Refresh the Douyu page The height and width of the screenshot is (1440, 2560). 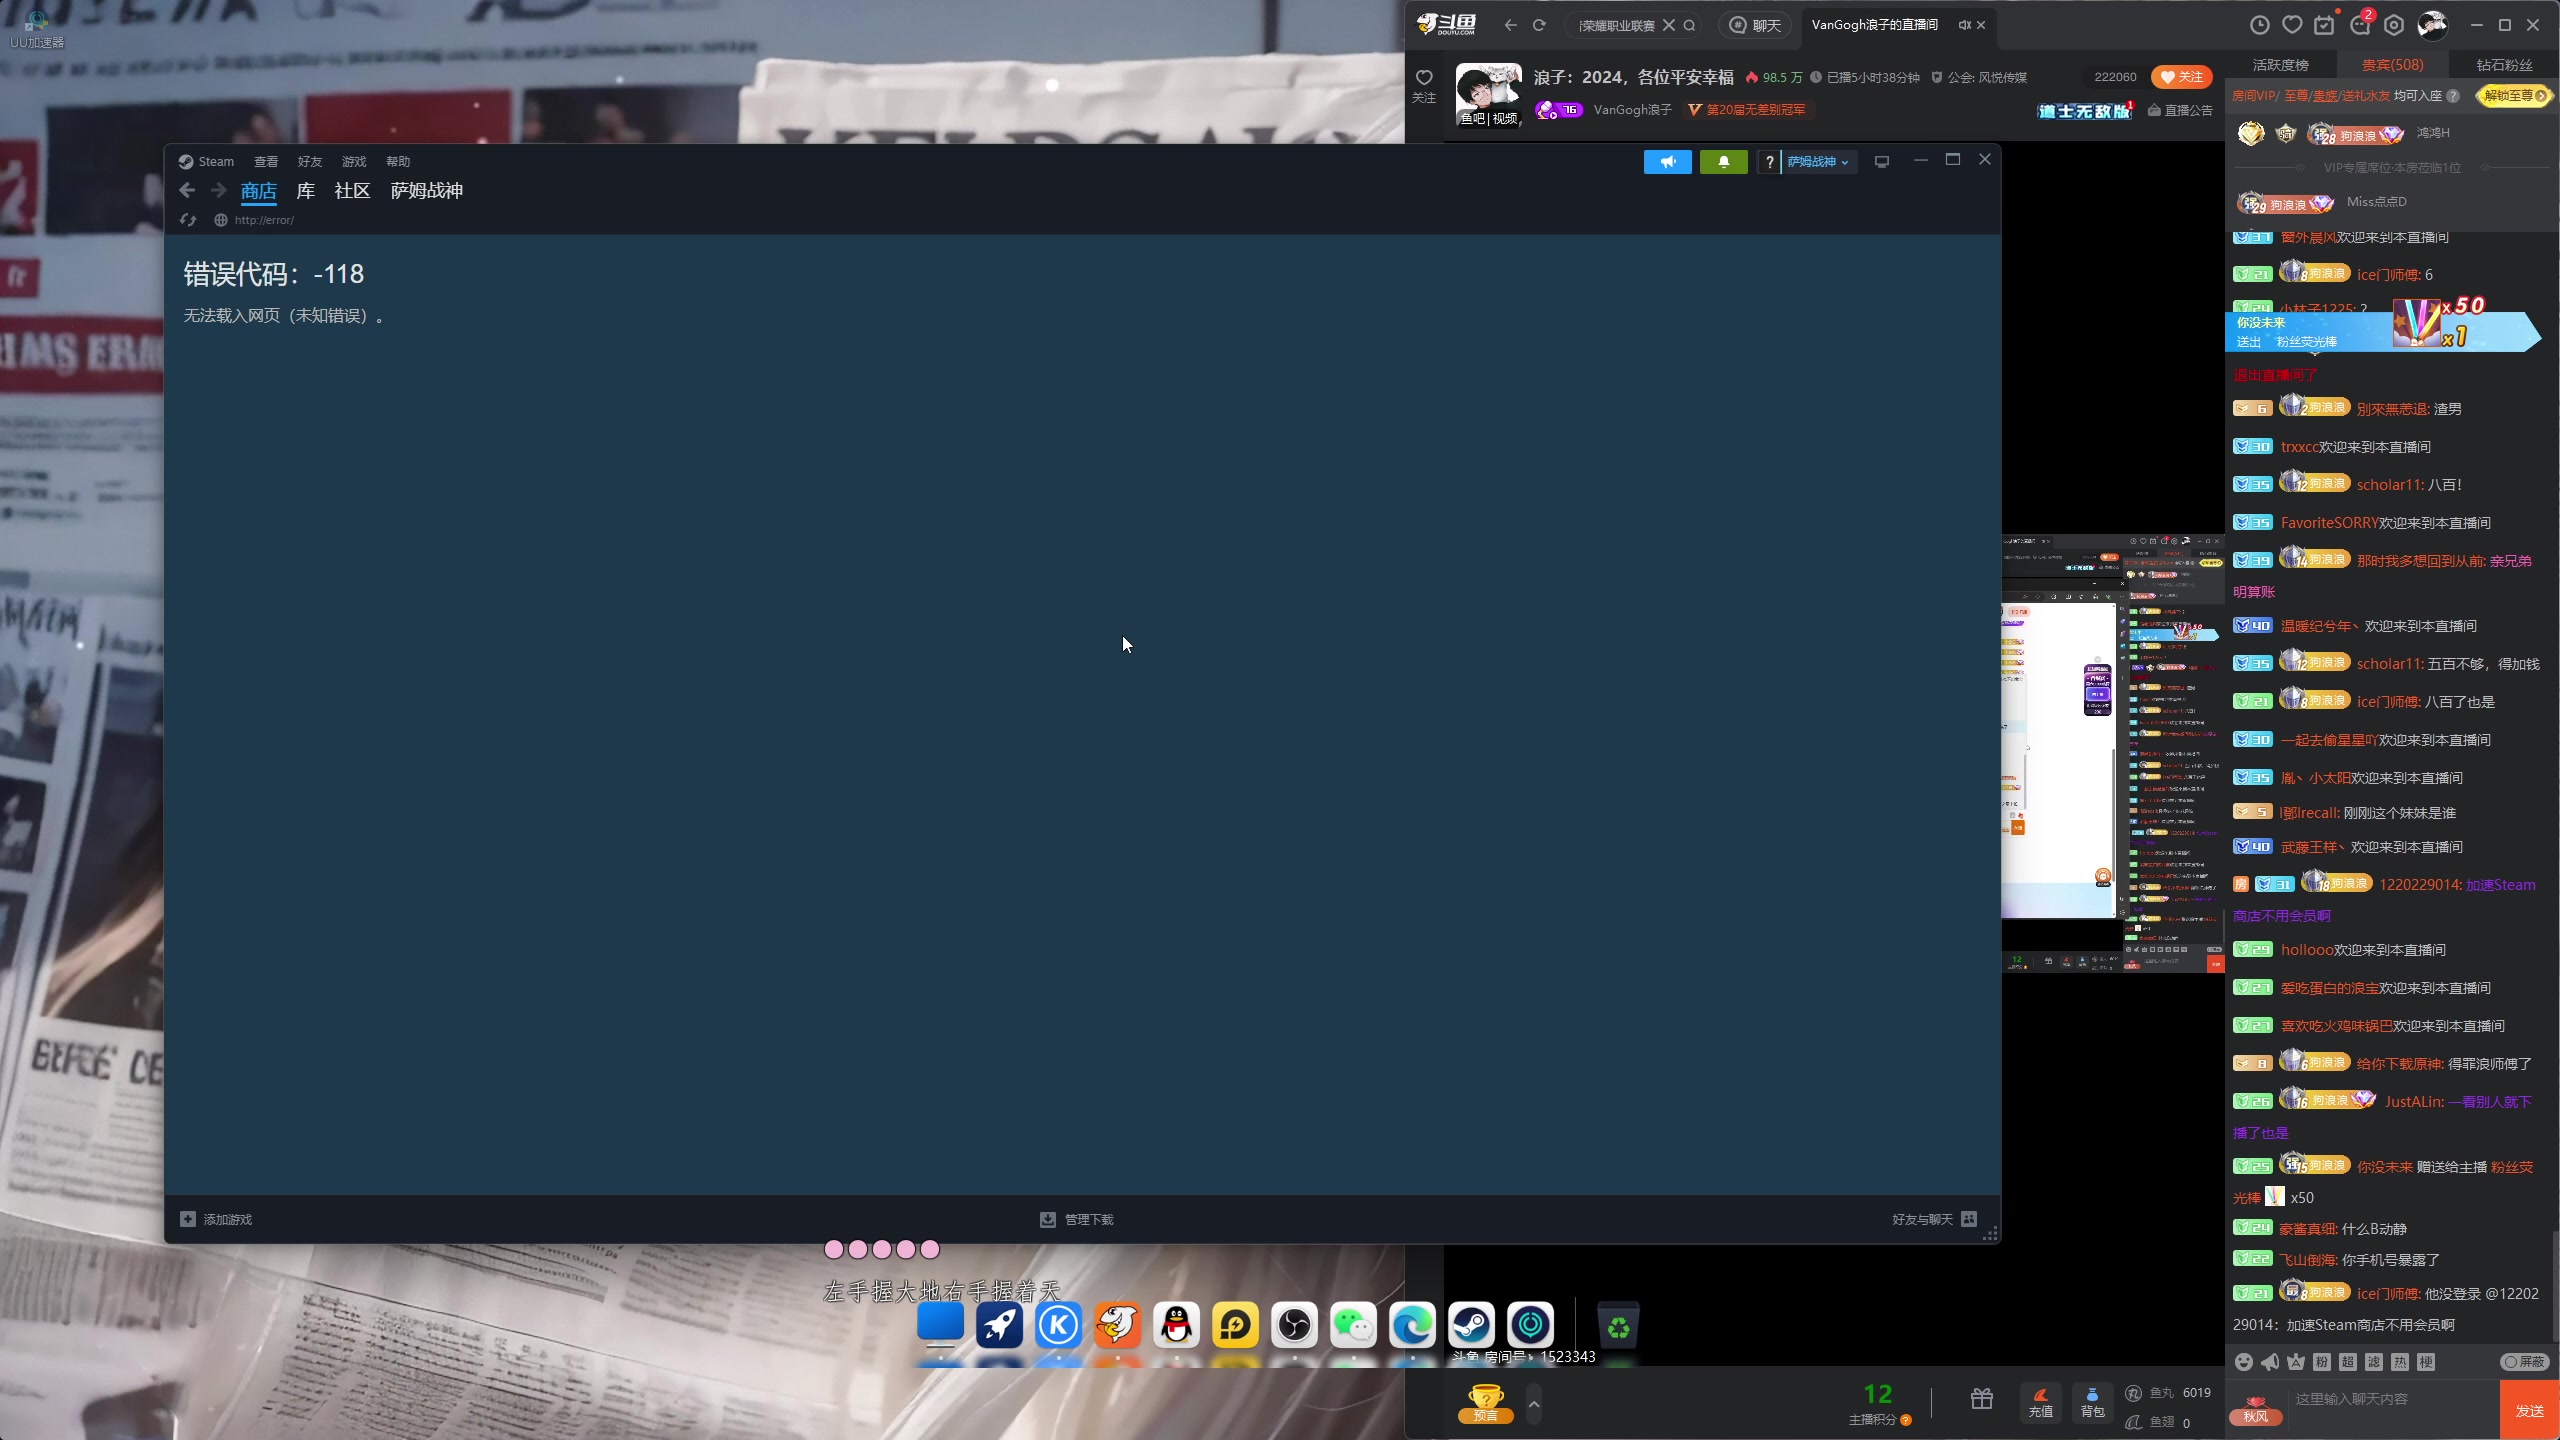coord(1539,25)
